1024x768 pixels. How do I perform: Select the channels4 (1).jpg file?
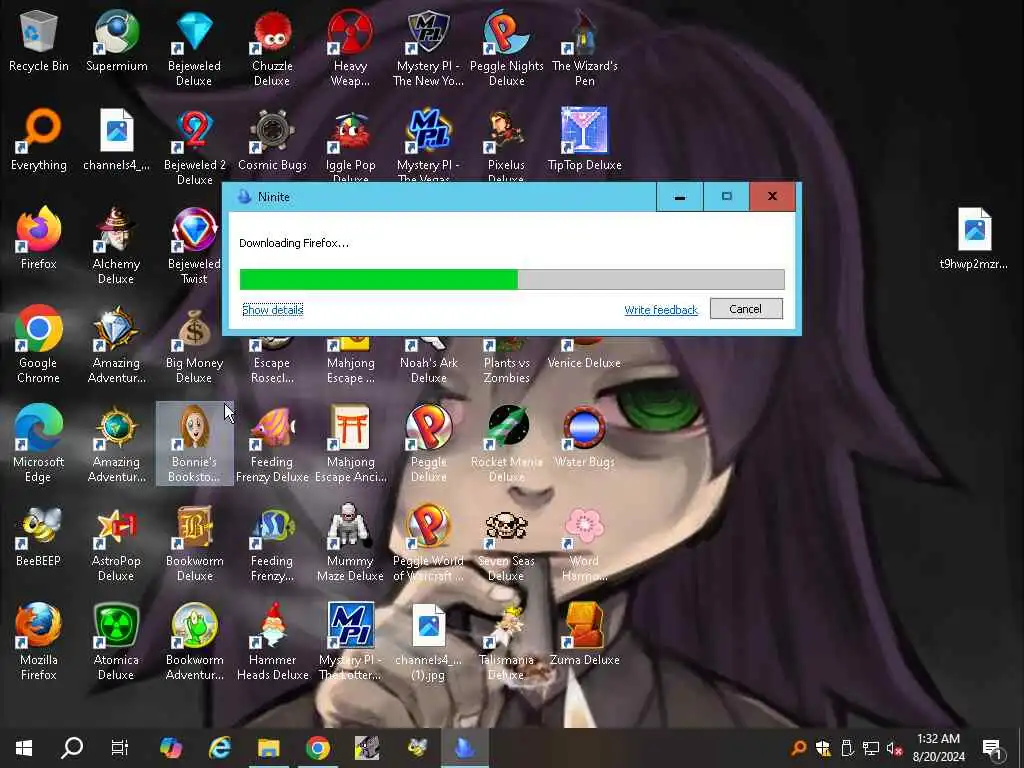point(428,643)
